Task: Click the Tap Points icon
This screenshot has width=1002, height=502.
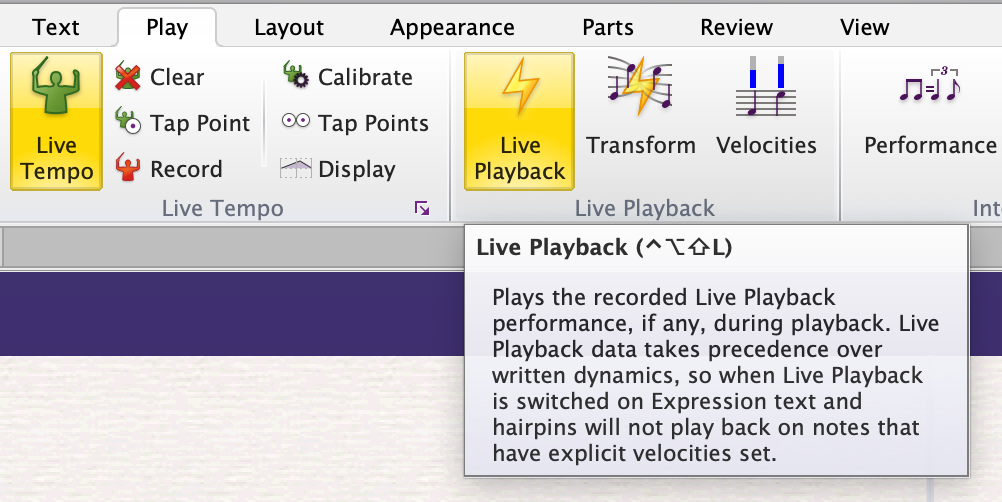Action: click(296, 123)
